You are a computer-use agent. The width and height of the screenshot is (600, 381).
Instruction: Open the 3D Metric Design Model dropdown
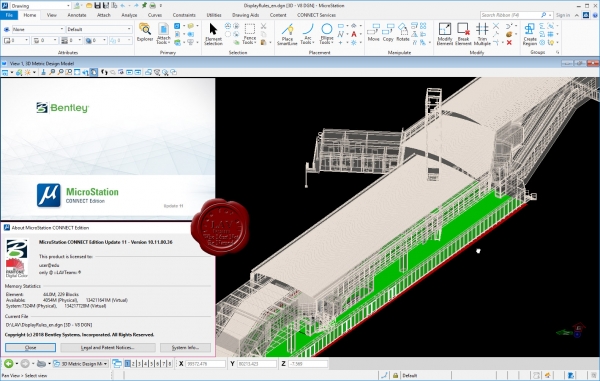coord(81,363)
